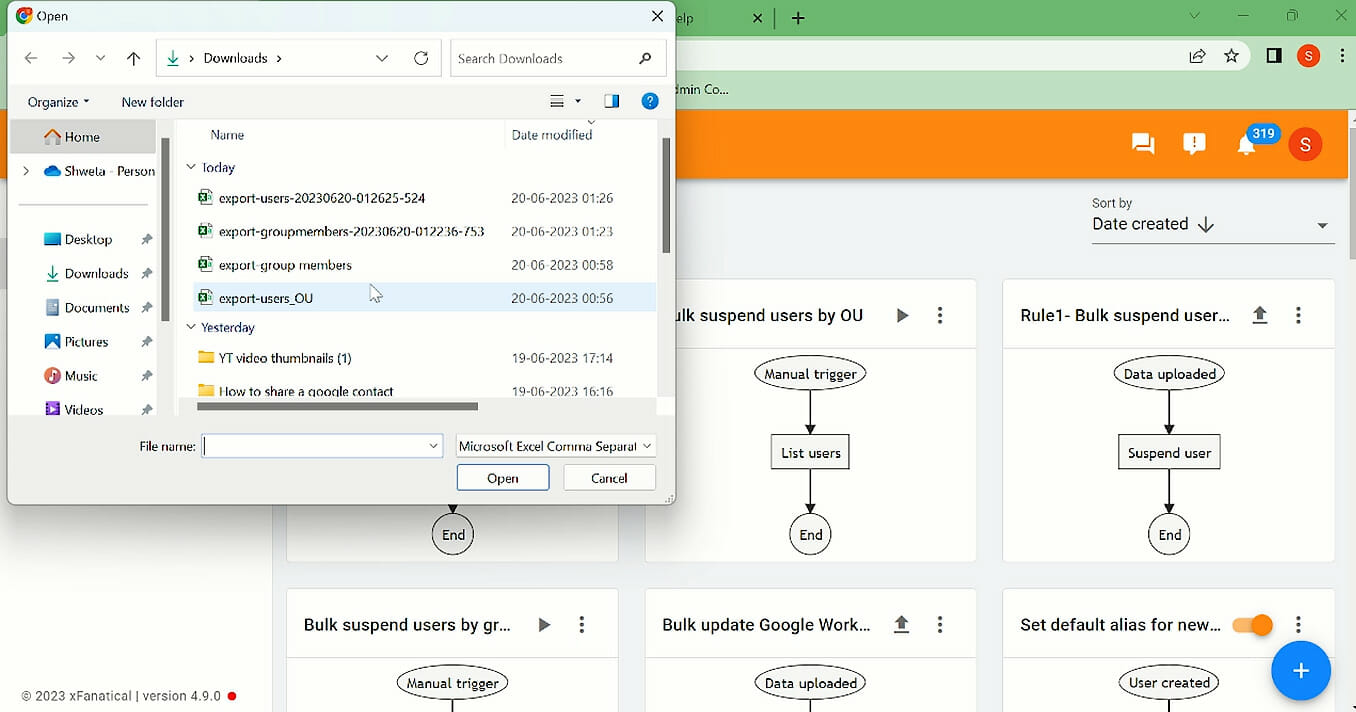Run the "Bulk suspend users by gr..." rule

(x=544, y=624)
